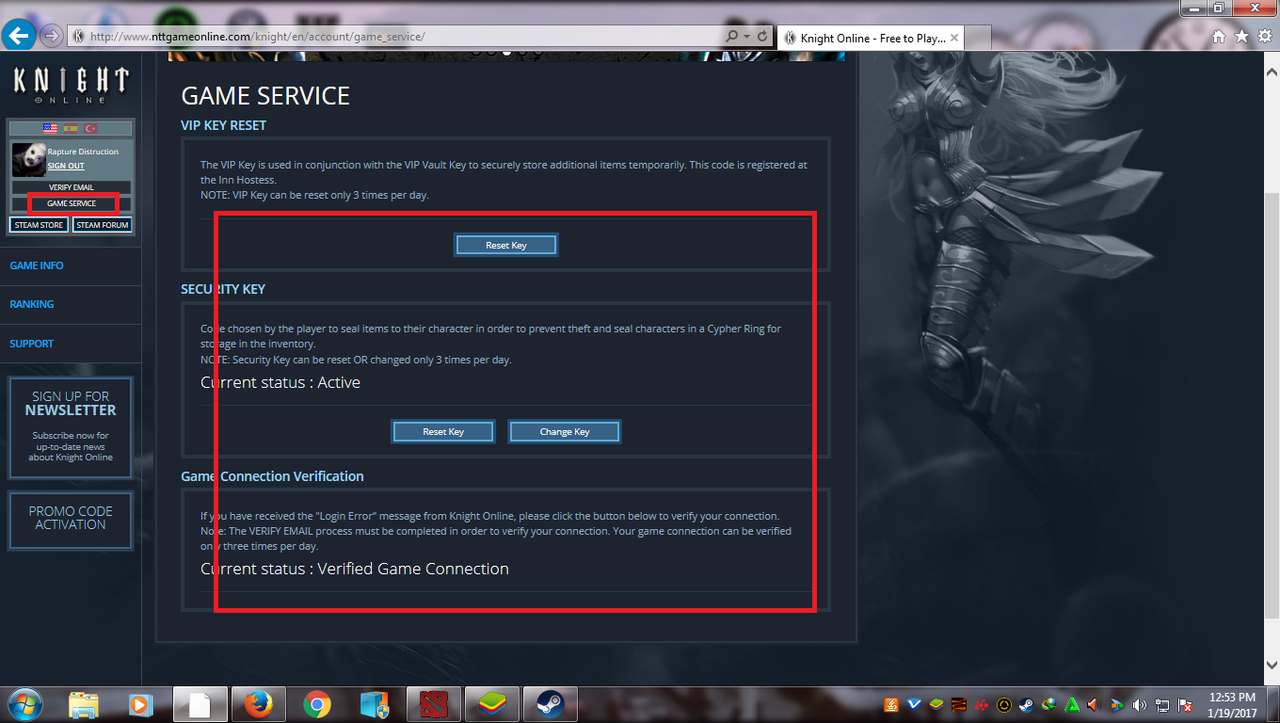
Task: Click the Change Key button
Action: pyautogui.click(x=565, y=432)
